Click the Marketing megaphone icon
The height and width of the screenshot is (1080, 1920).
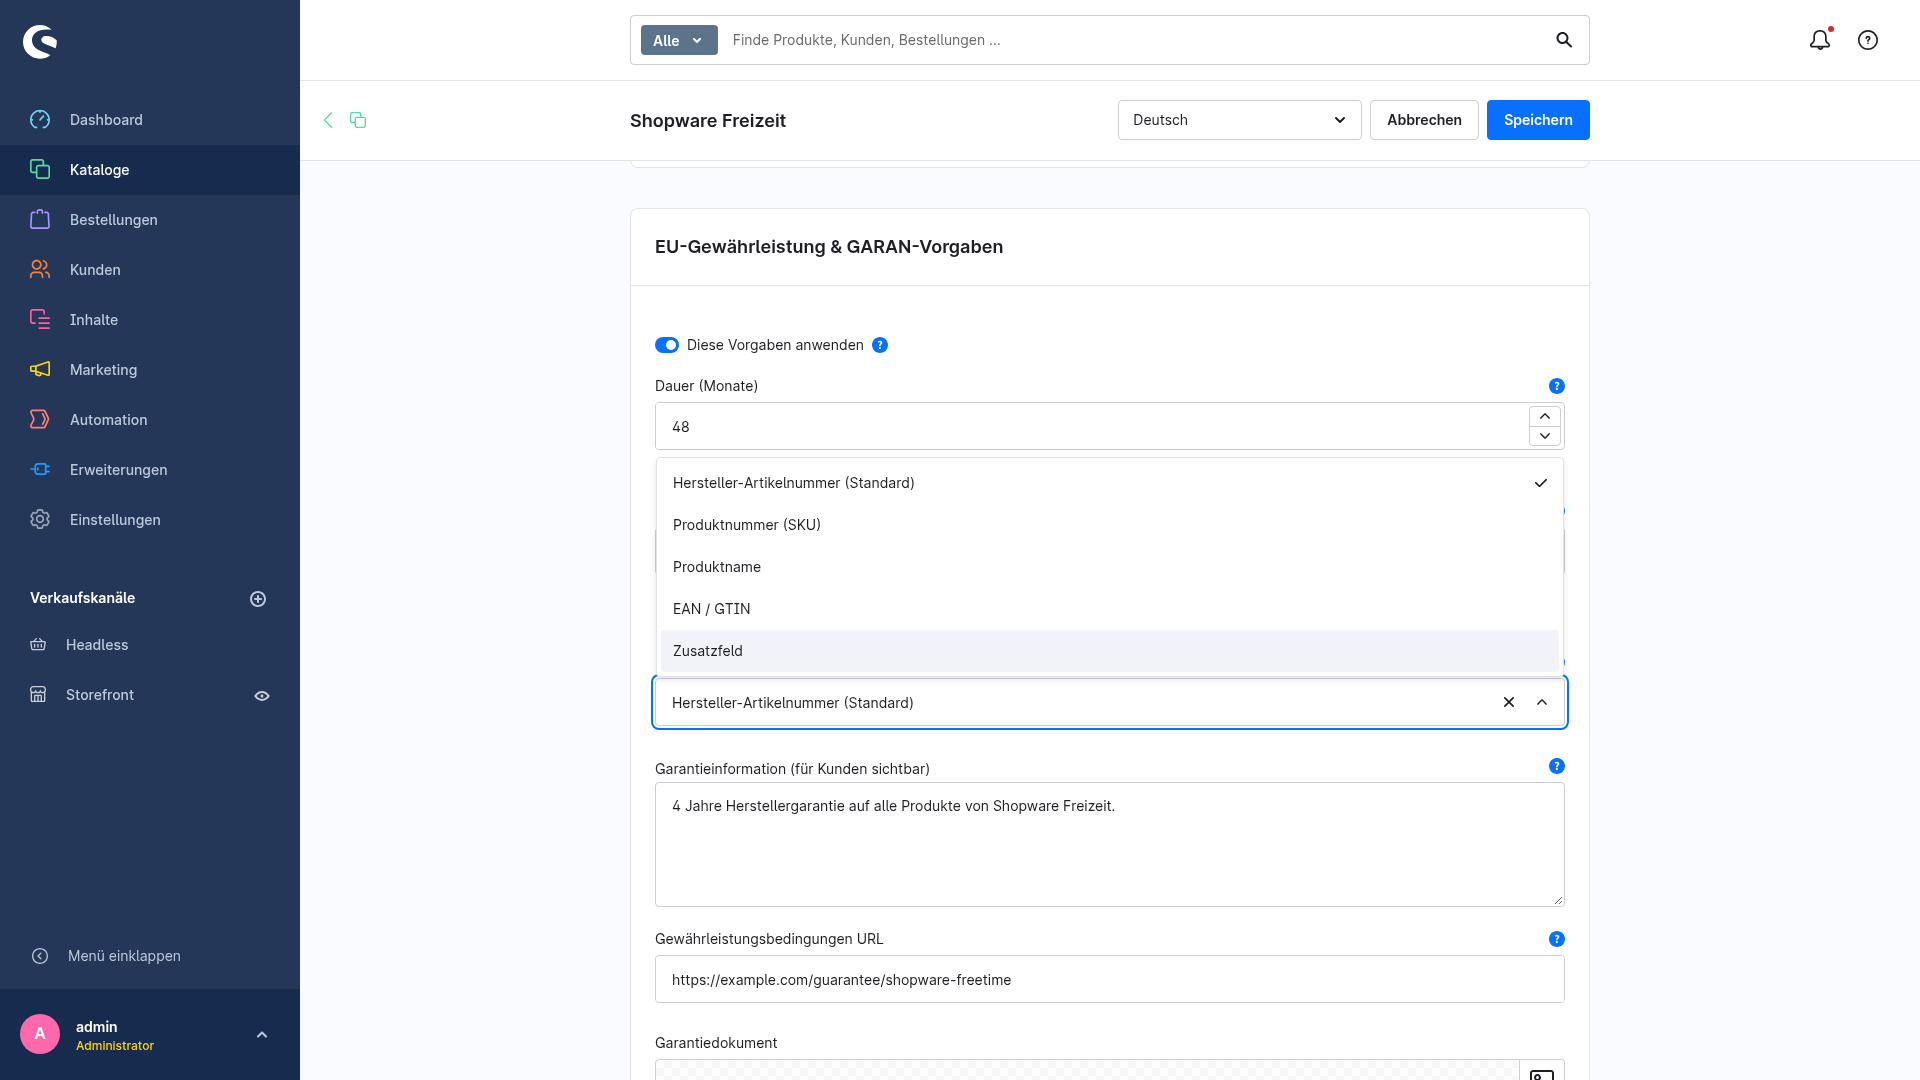[40, 370]
